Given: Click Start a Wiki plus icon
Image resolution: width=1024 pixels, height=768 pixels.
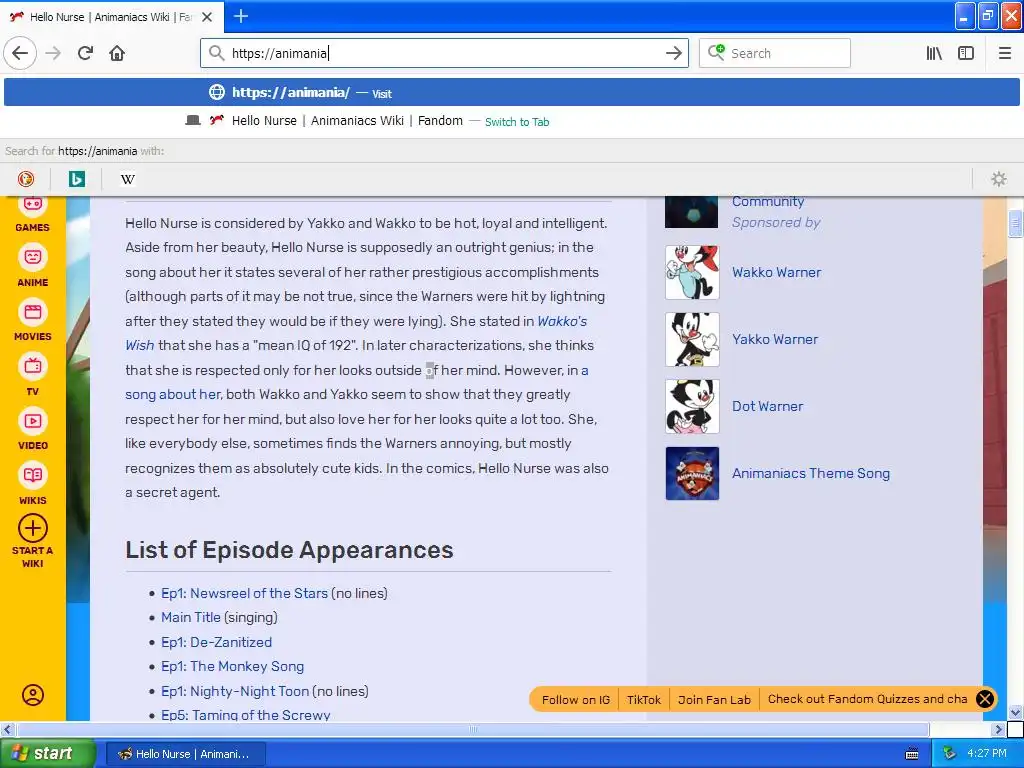Looking at the screenshot, I should coord(33,528).
